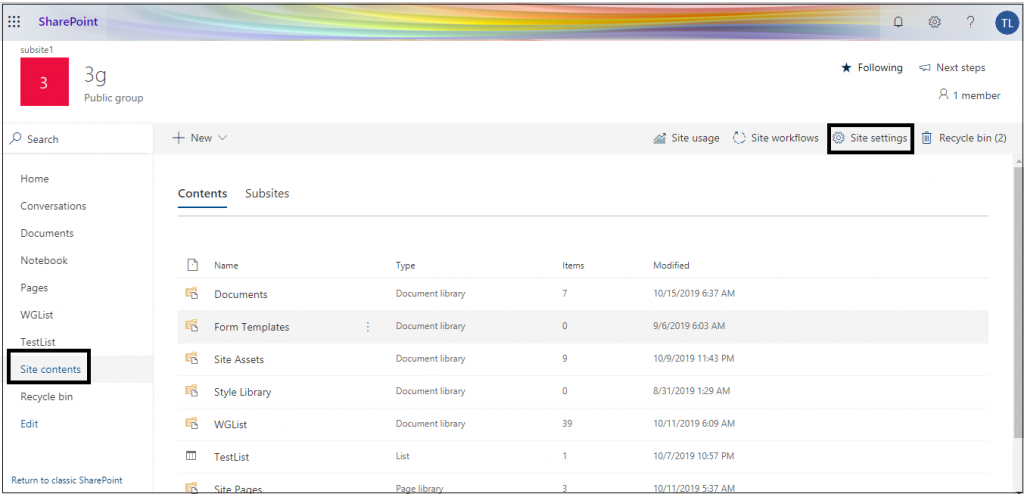The width and height of the screenshot is (1024, 494).
Task: Open the TestList name in contents table
Action: pyautogui.click(x=232, y=457)
